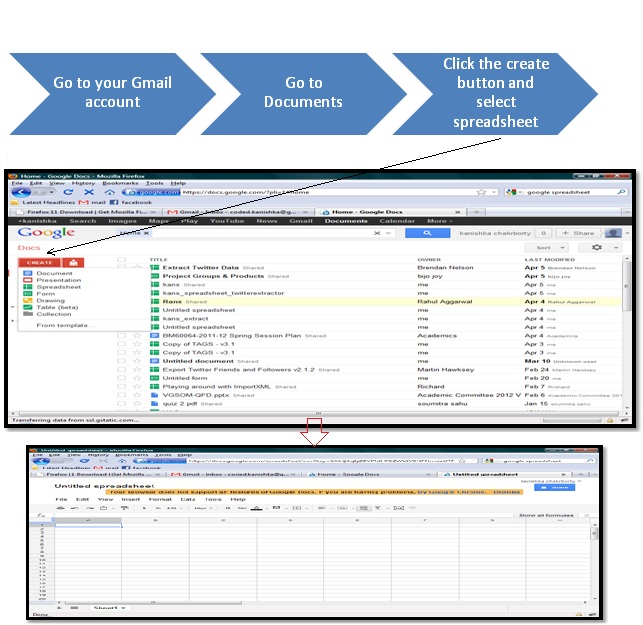Open the Format menu in spreadsheet
This screenshot has width=643, height=625.
coord(160,499)
